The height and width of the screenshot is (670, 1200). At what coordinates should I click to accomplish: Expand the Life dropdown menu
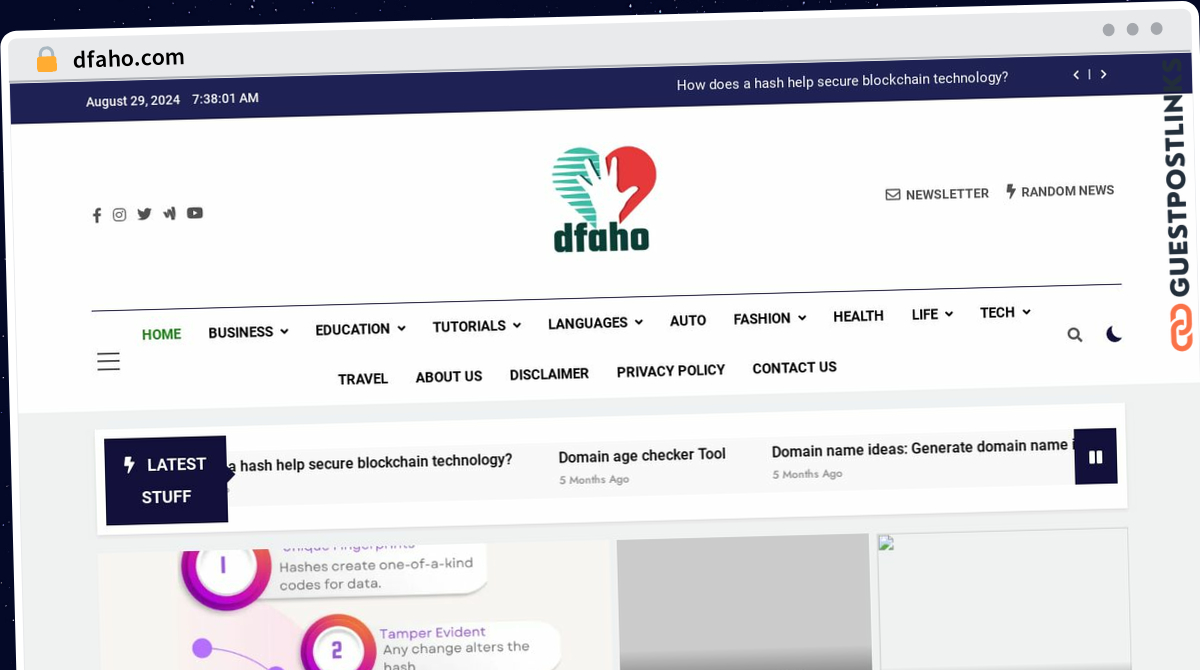(932, 314)
